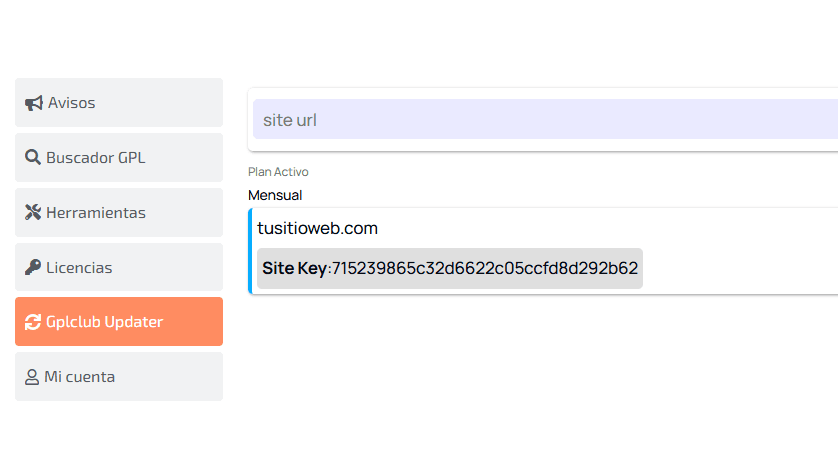
Task: Click the blue accent bar of site card
Action: point(250,251)
